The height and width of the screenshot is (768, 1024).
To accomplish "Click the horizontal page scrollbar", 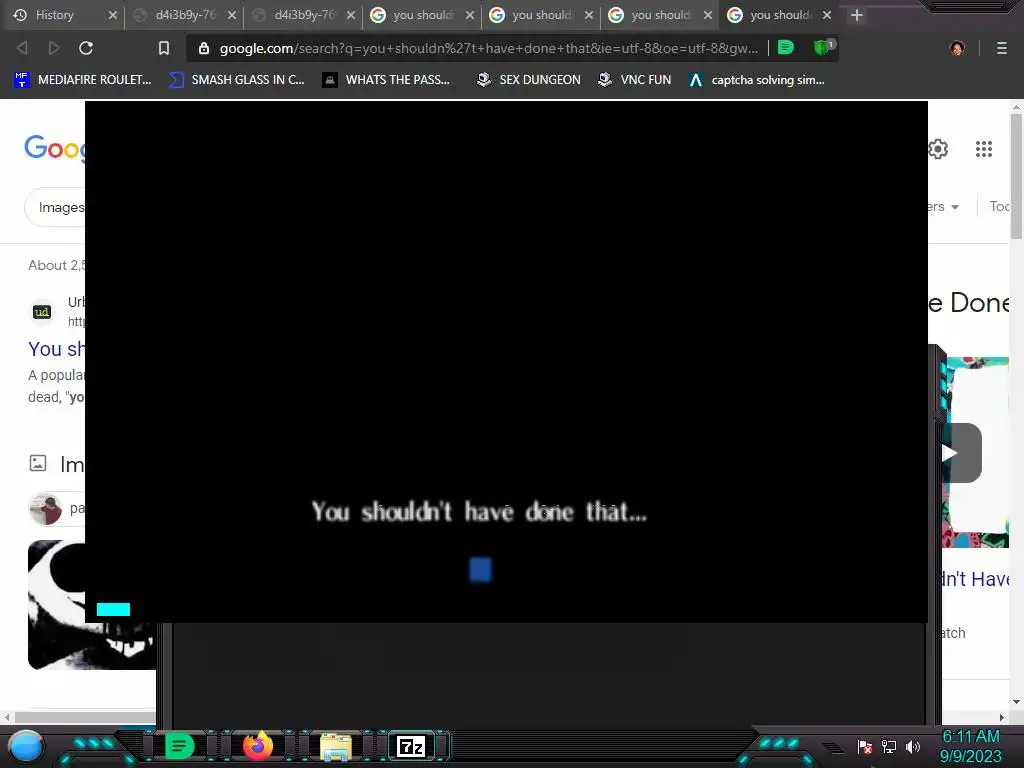I will pos(85,717).
